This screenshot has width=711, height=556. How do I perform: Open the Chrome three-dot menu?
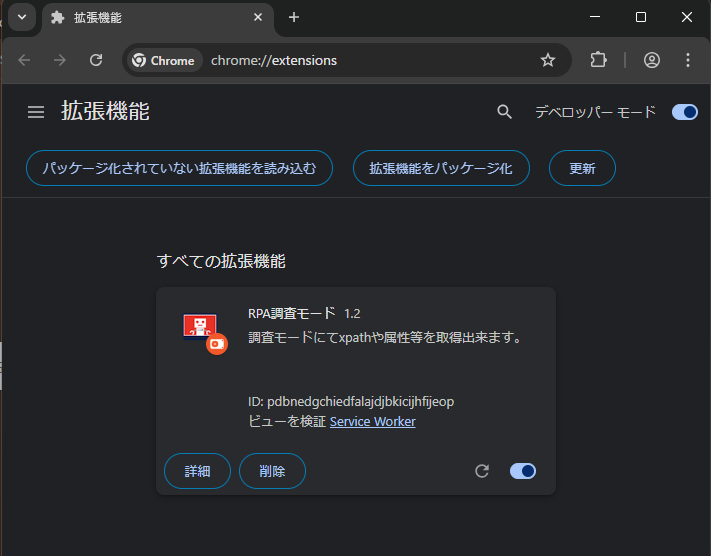688,60
